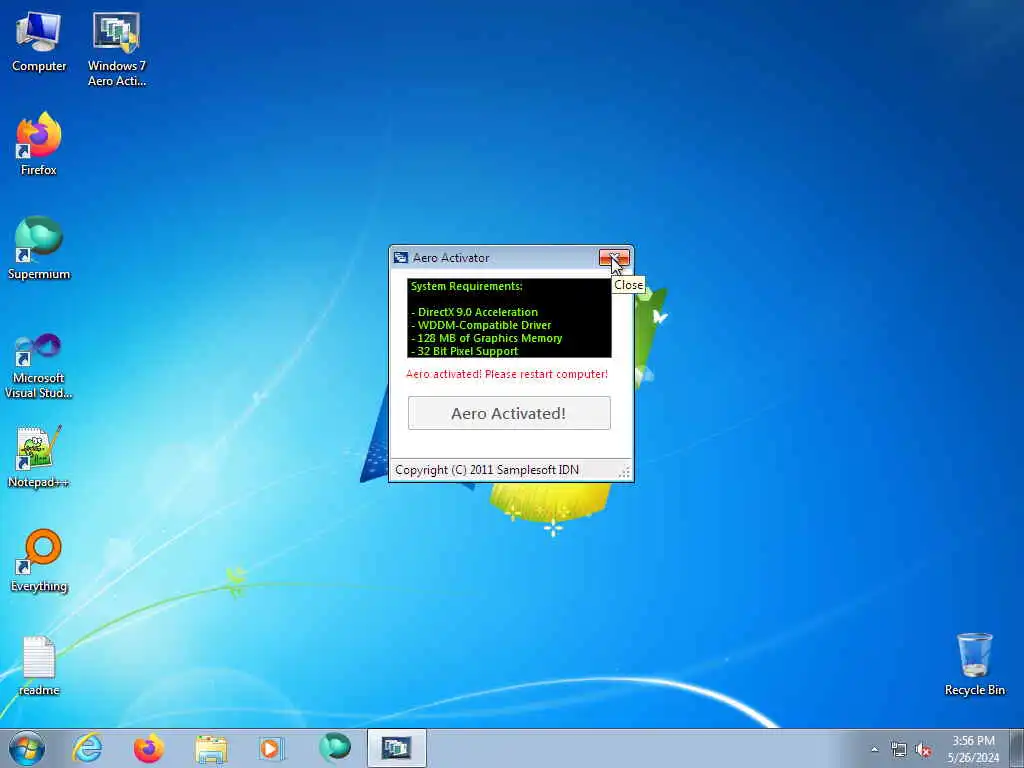The image size is (1024, 768).
Task: Close the Aero Activator window
Action: coord(614,257)
